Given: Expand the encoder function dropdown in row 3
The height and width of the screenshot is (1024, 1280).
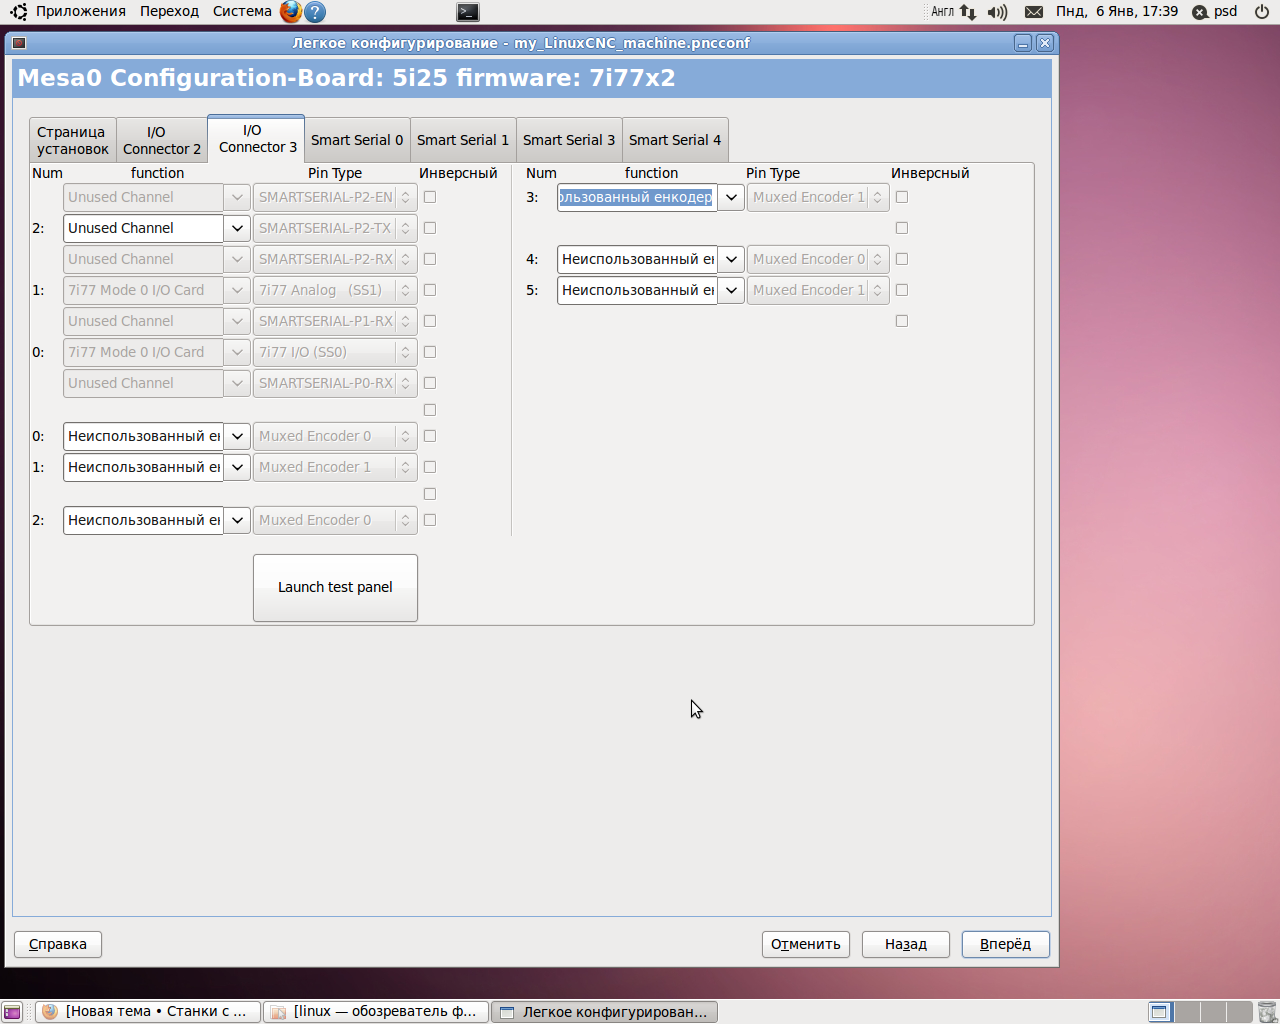Looking at the screenshot, I should tap(731, 197).
